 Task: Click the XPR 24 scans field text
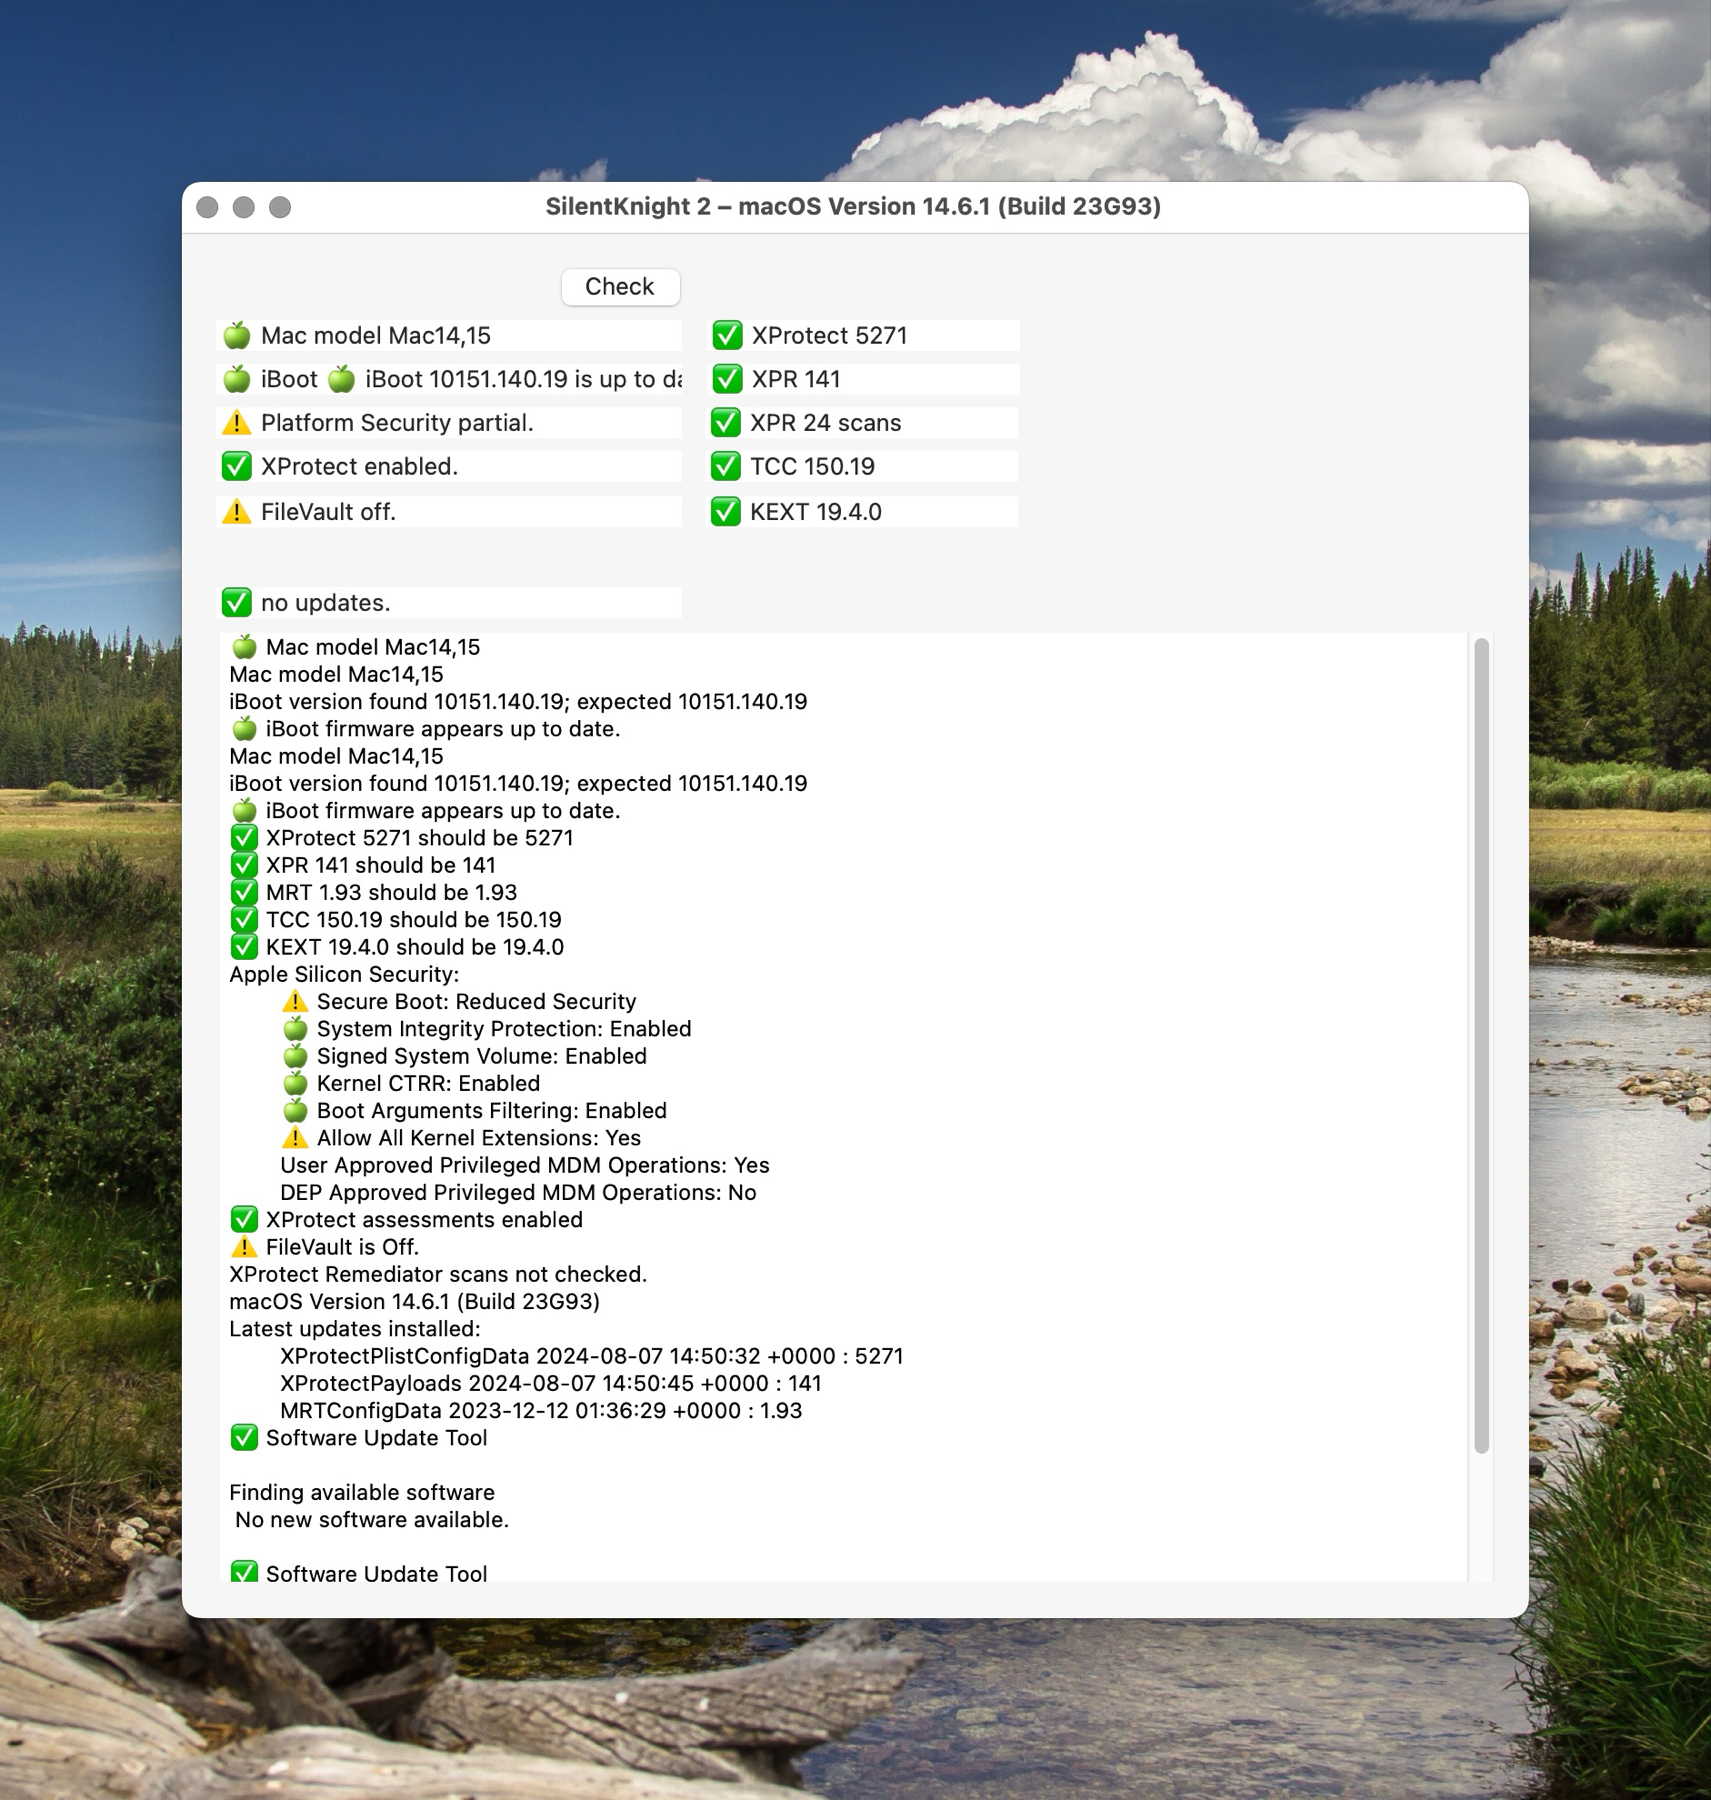coord(826,423)
